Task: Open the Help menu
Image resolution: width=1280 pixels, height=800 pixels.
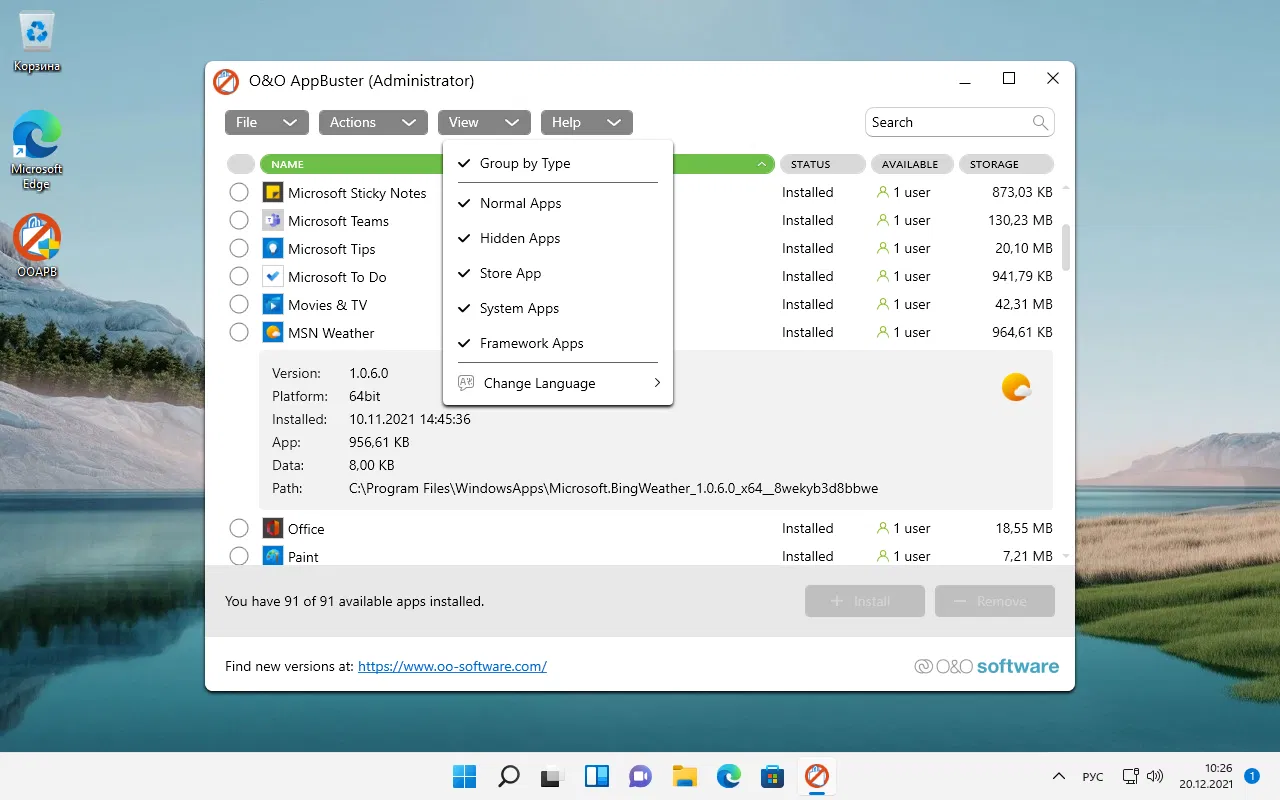Action: pos(587,122)
